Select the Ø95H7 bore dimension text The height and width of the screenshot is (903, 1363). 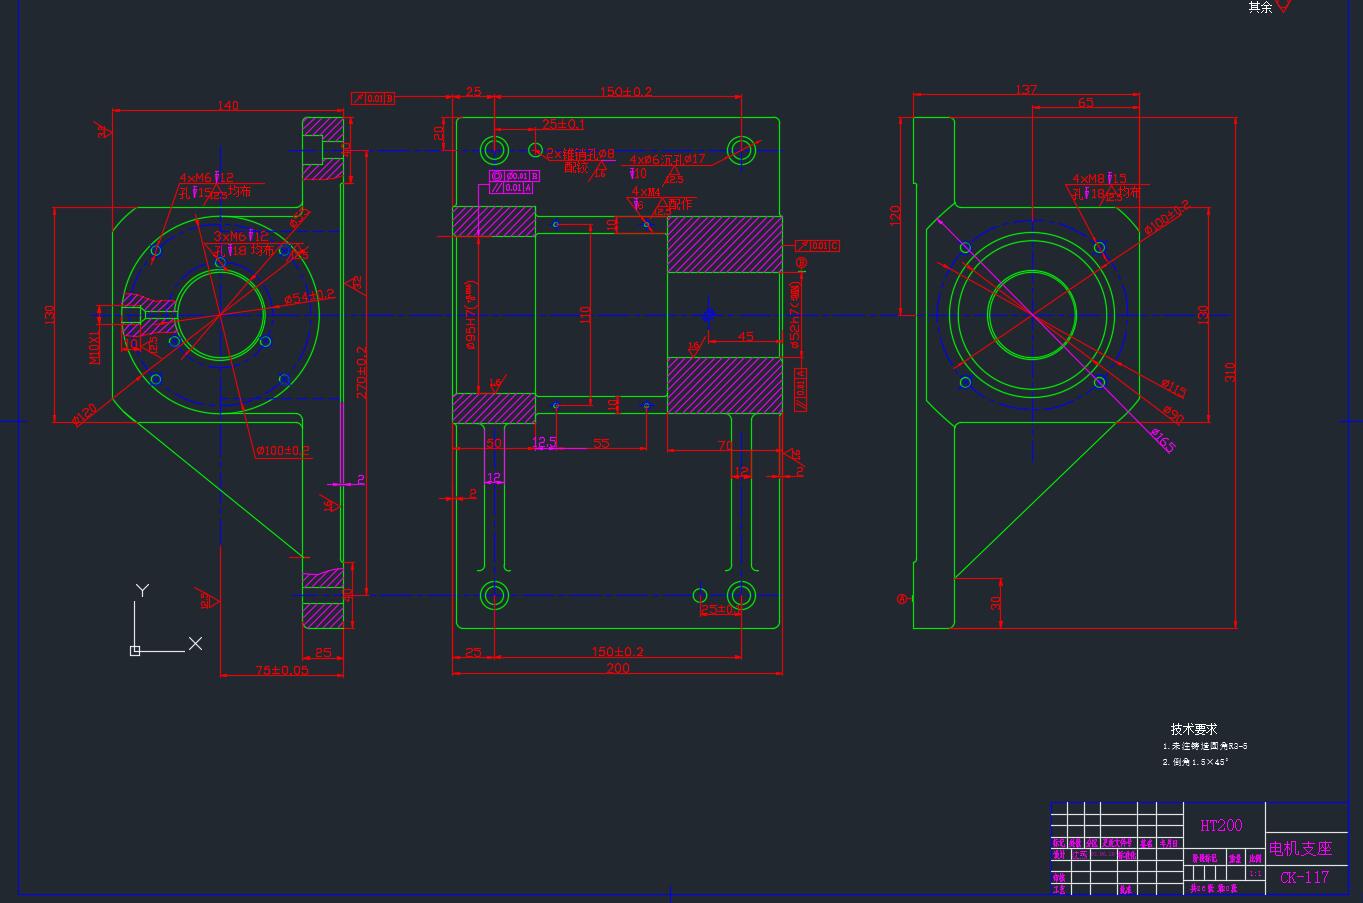point(471,315)
